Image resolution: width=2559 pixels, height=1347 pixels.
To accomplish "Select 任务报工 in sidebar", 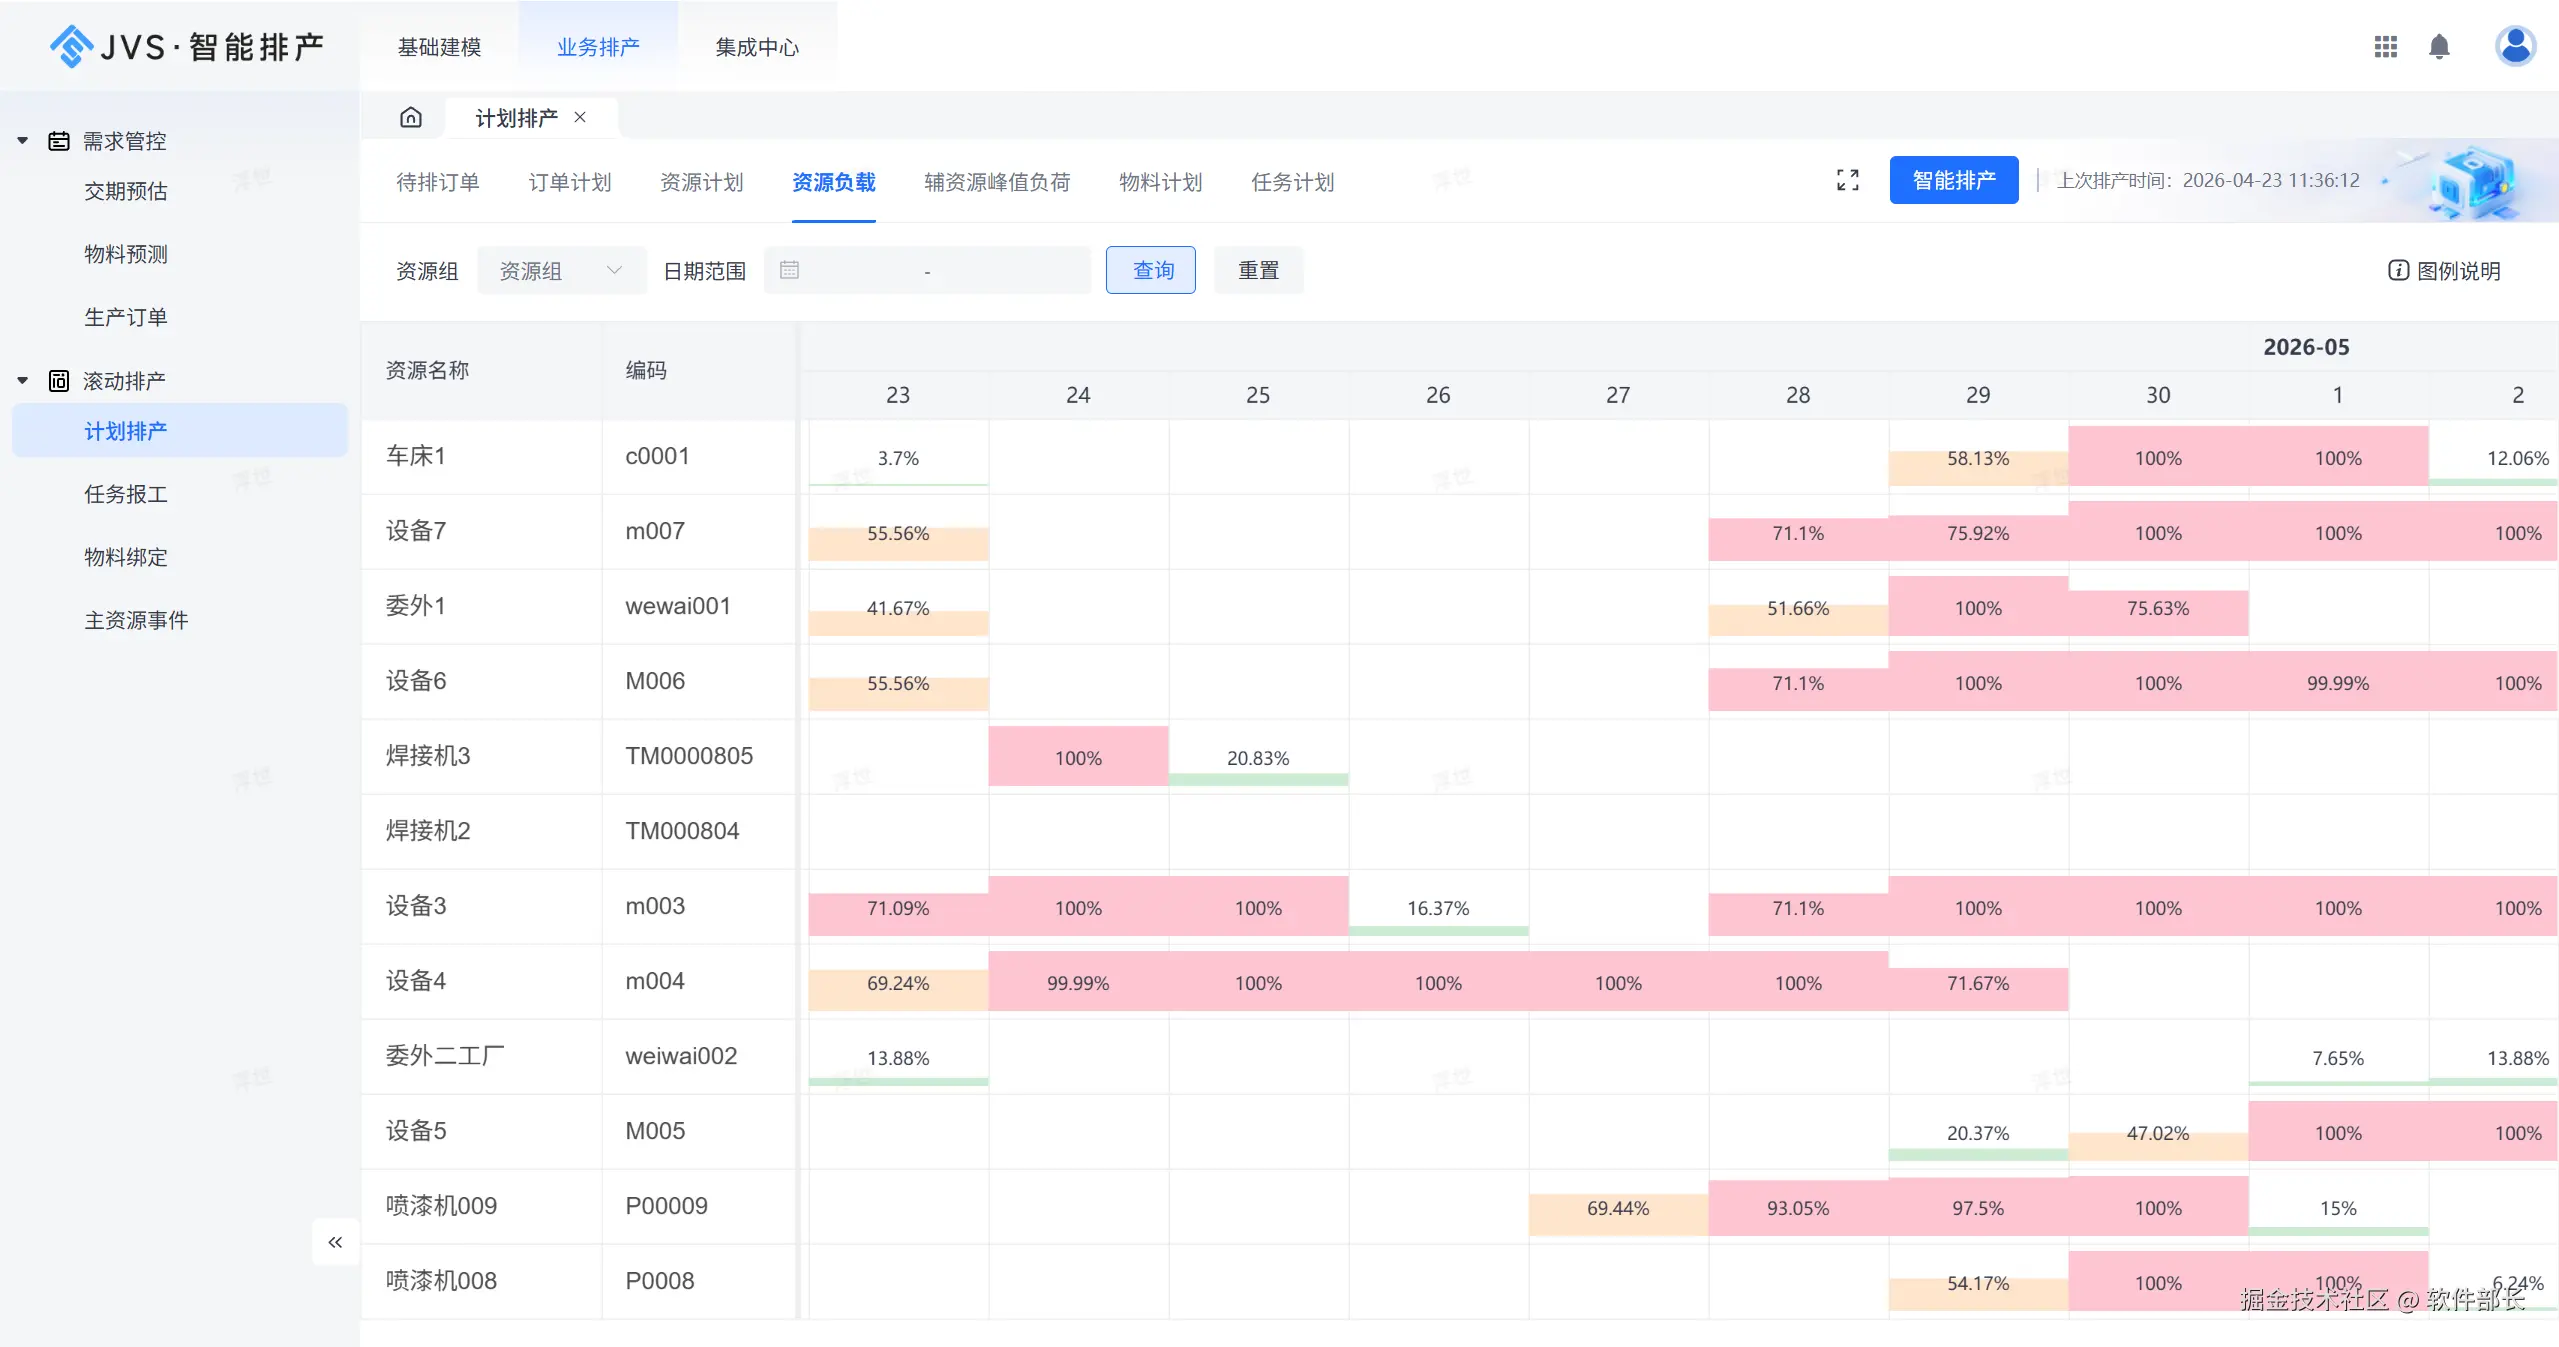I will pyautogui.click(x=126, y=494).
